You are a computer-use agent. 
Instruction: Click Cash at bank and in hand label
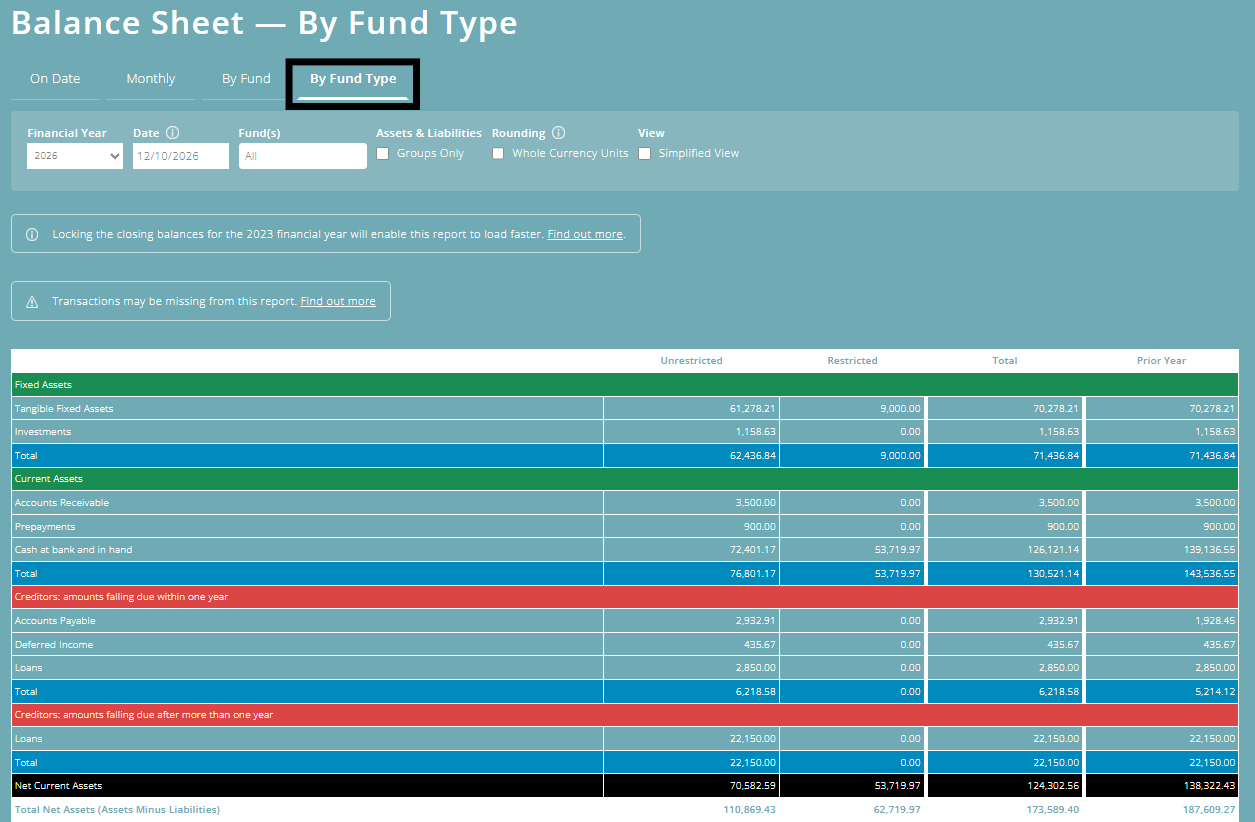pos(73,550)
